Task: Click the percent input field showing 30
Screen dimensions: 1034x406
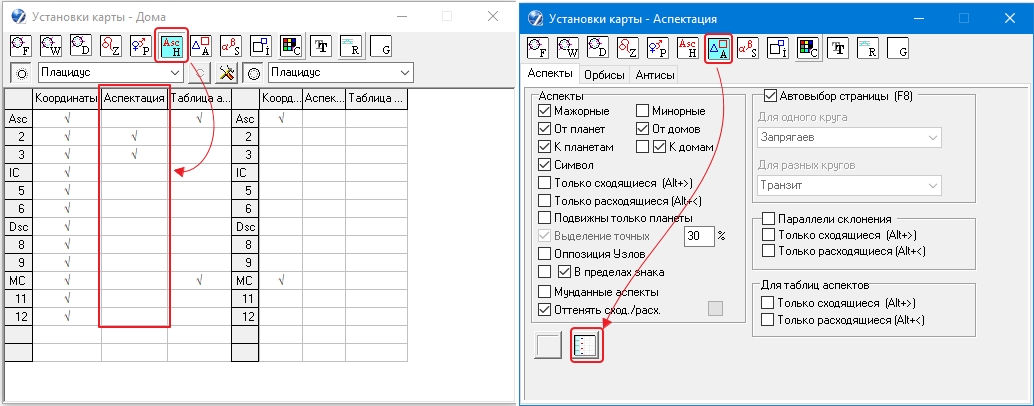Action: tap(699, 236)
